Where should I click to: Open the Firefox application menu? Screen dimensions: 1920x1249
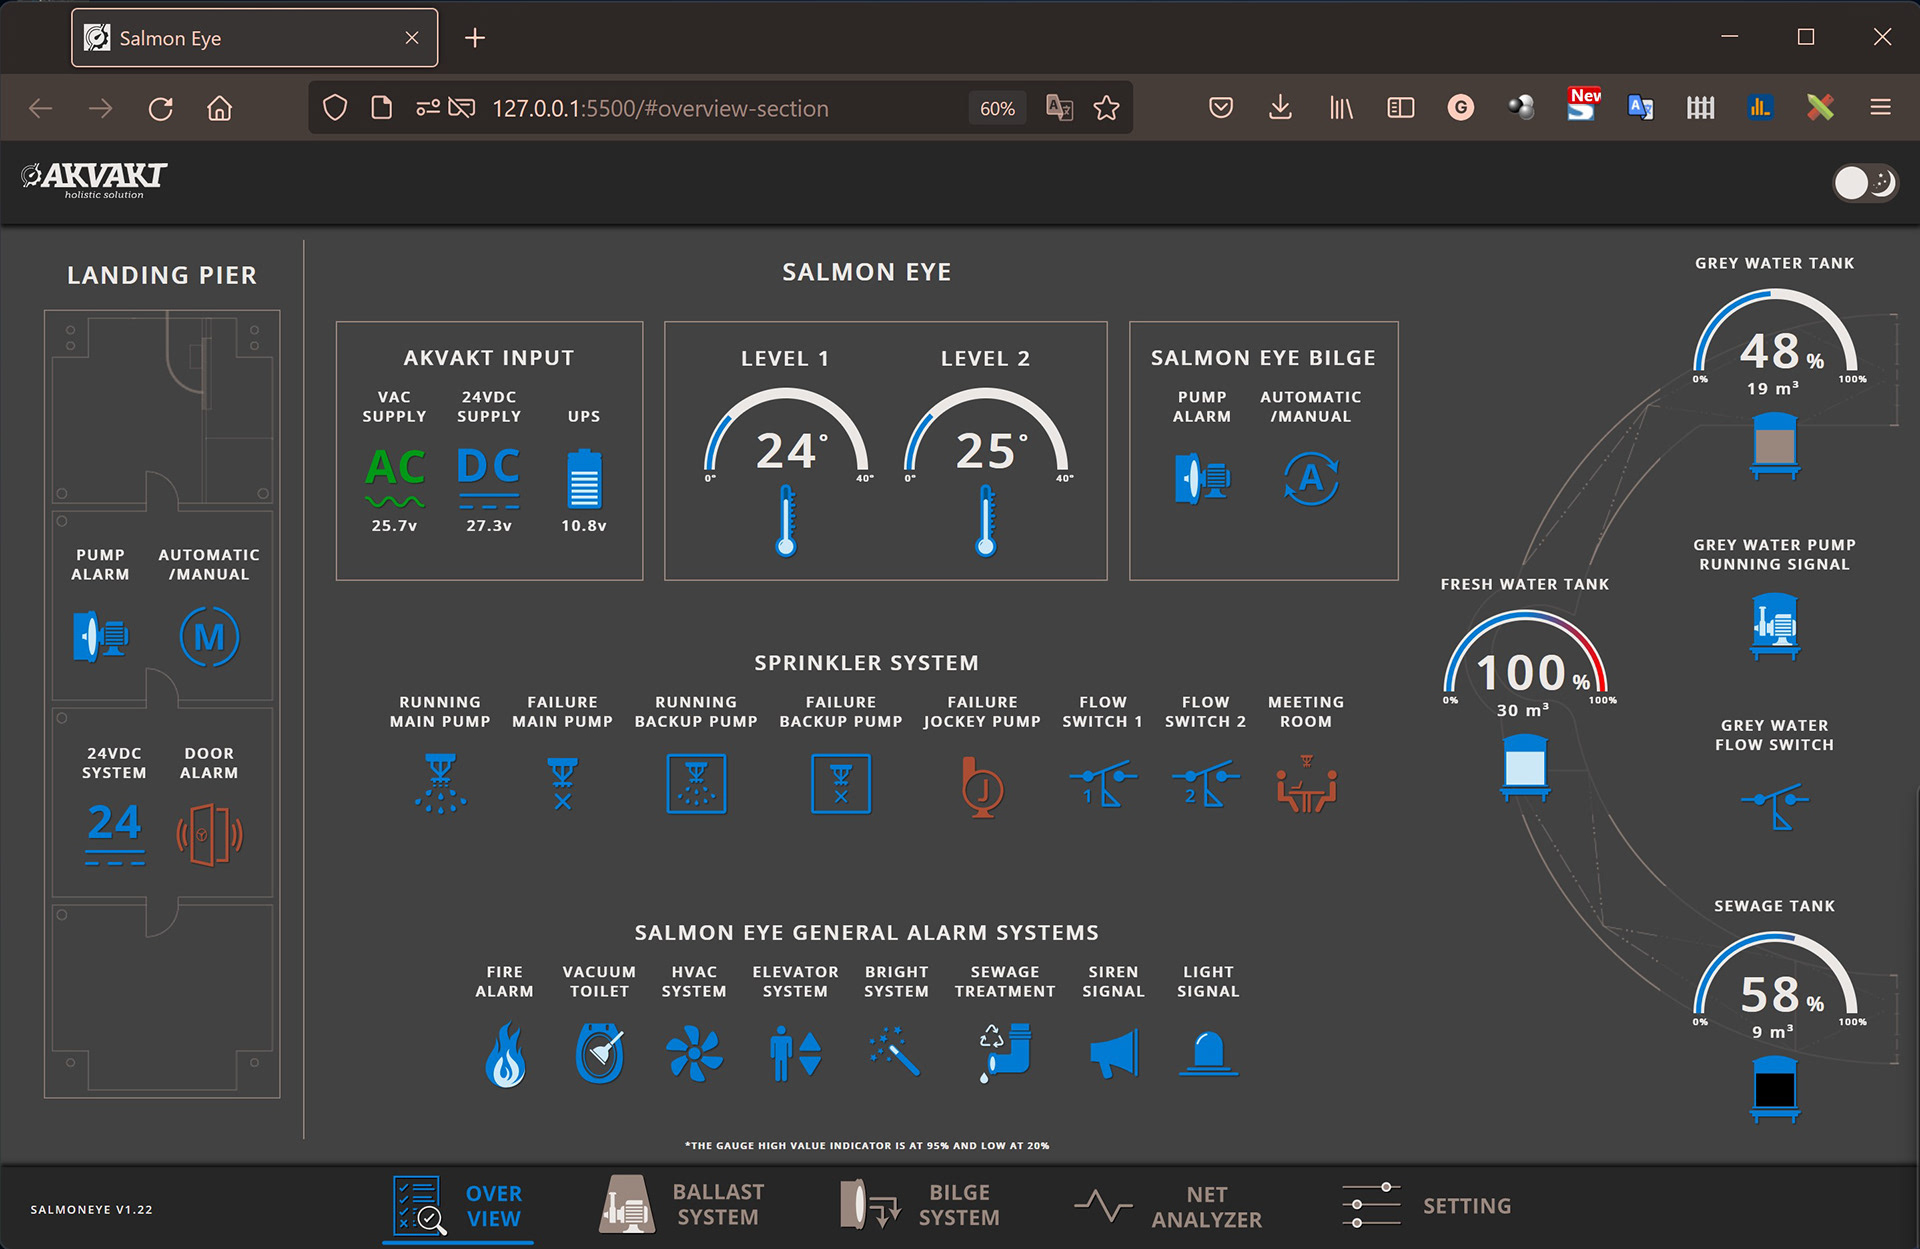(1880, 108)
